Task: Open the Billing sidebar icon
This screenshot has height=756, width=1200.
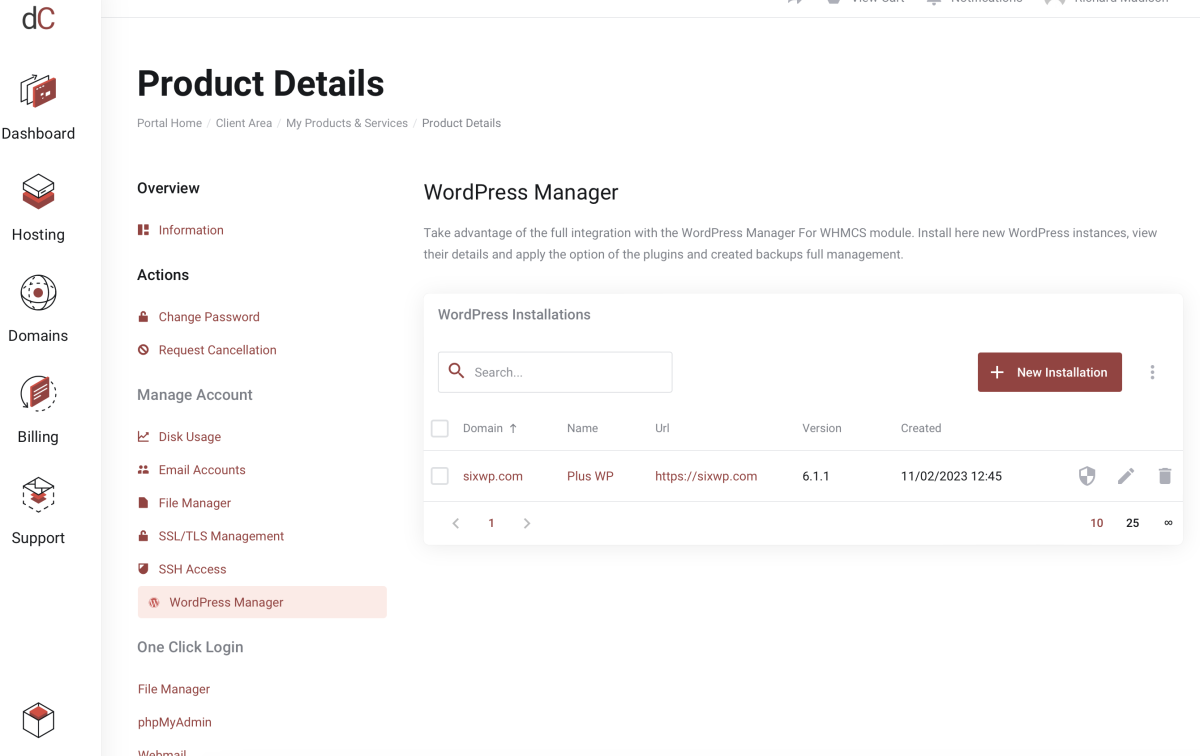Action: [x=38, y=394]
